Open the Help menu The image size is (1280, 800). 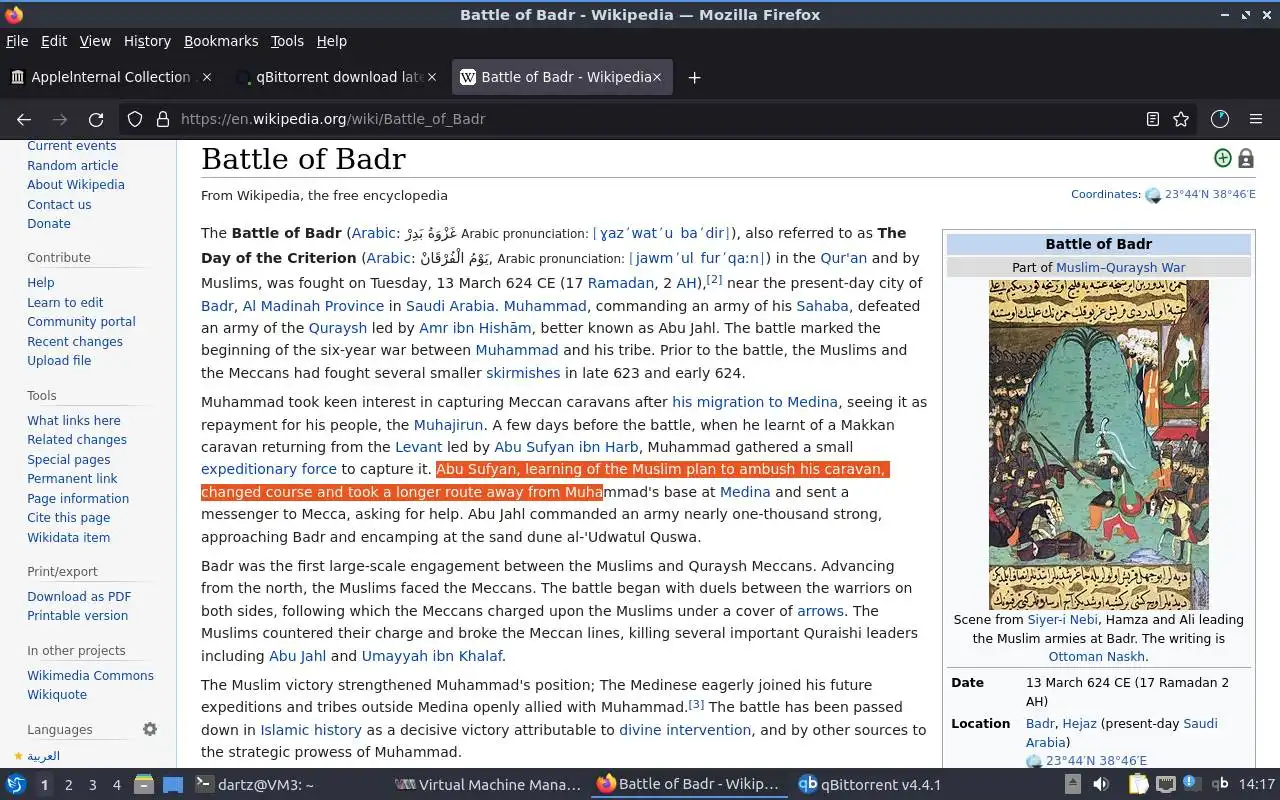[x=332, y=41]
